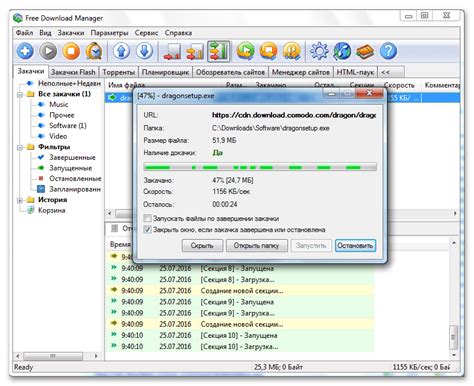
Task: Click the yellow pause all downloads icon
Action: 292,52
